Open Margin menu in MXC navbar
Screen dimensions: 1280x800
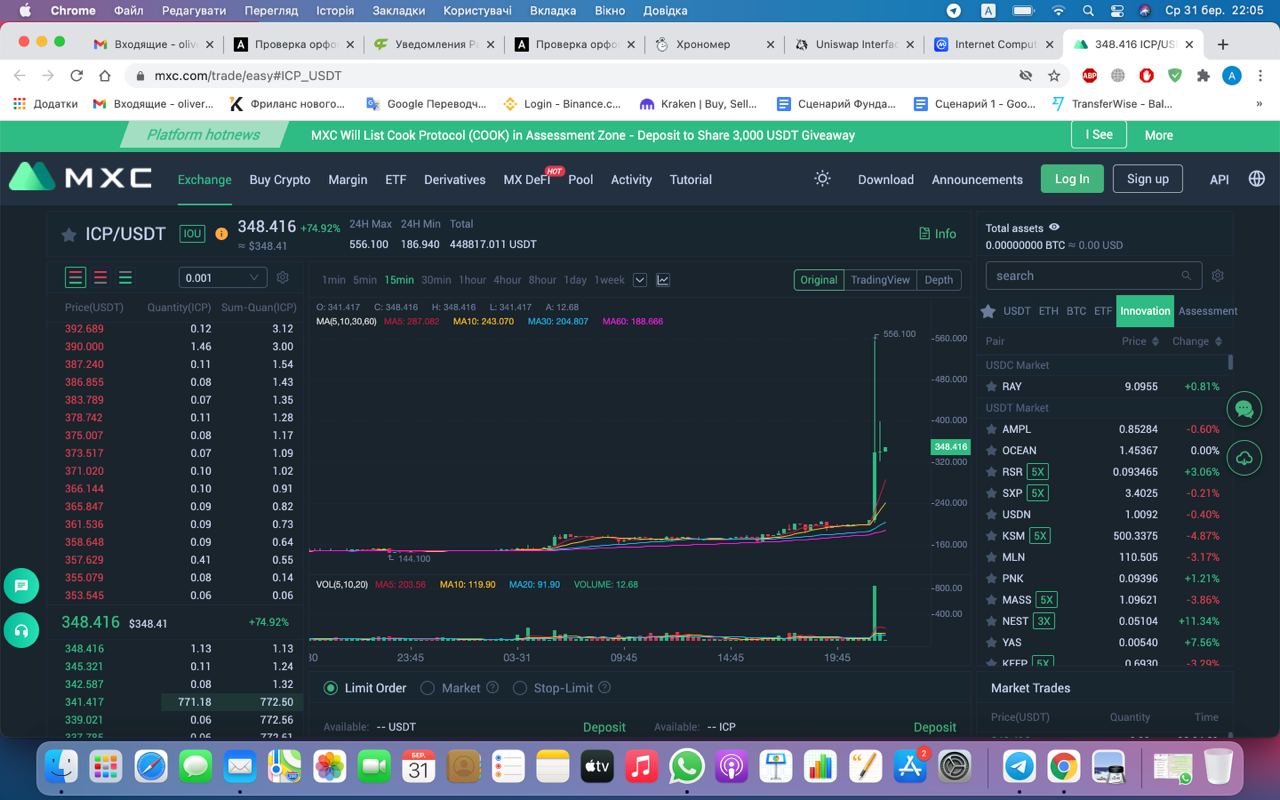348,180
